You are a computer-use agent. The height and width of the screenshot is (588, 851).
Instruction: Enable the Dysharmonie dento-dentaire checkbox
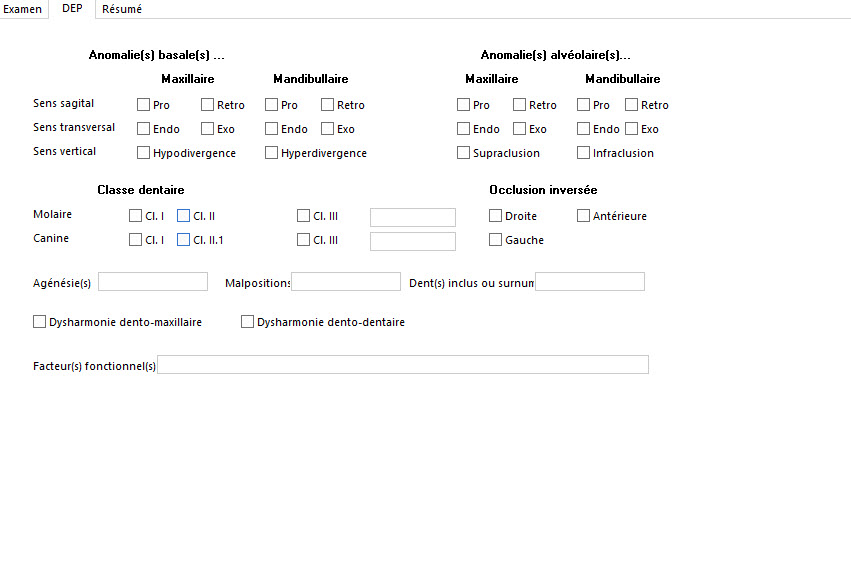coord(247,320)
